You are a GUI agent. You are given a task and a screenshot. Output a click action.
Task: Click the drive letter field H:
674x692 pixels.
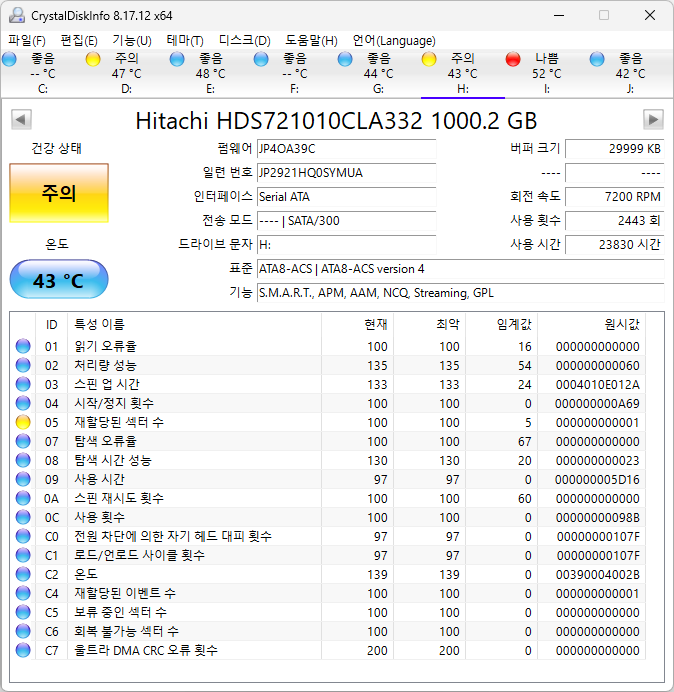[346, 245]
